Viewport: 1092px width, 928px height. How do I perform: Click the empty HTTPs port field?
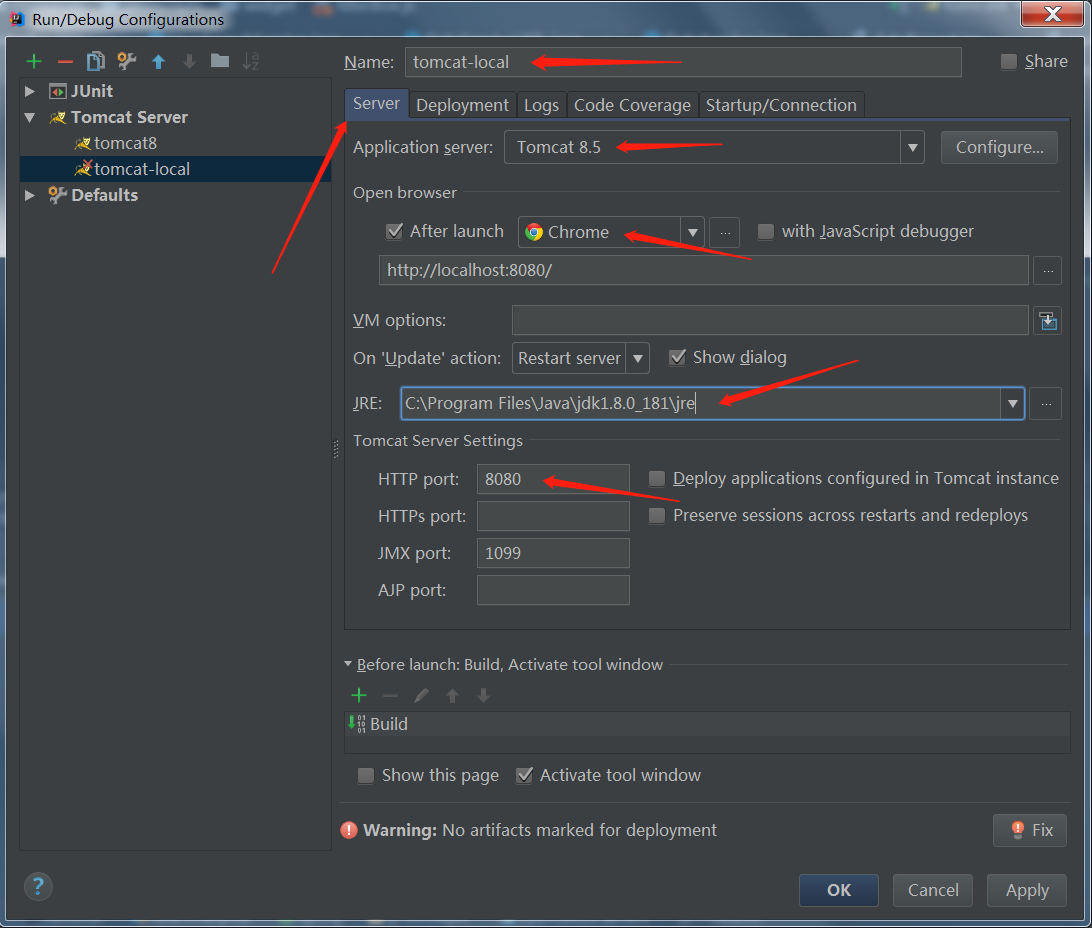(x=553, y=517)
